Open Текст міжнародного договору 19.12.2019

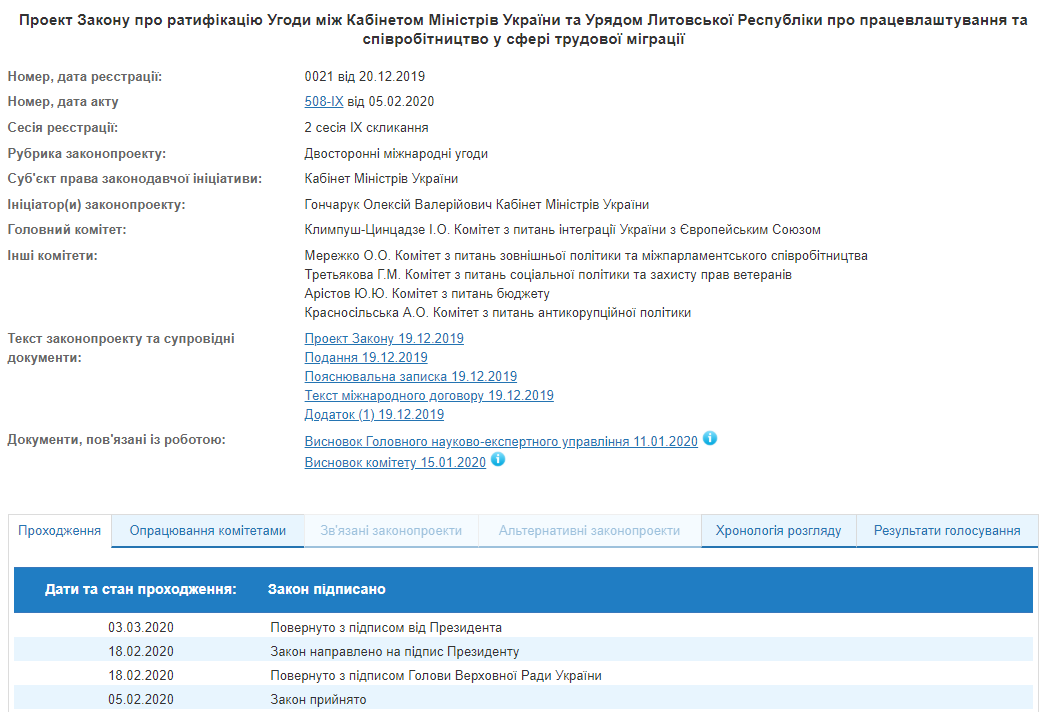(429, 396)
